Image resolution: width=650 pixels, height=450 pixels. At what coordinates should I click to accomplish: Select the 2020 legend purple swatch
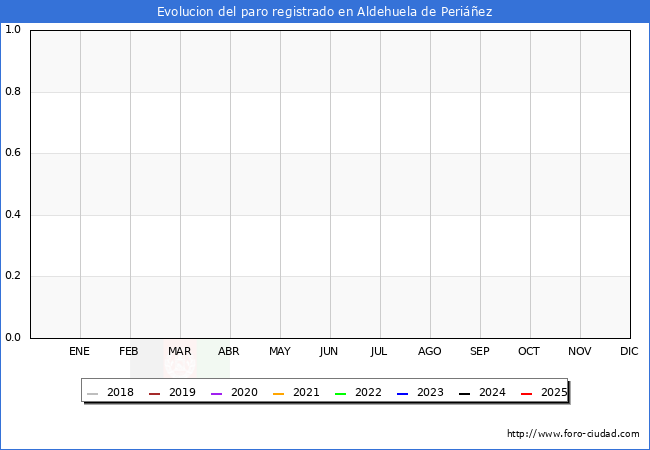click(216, 394)
